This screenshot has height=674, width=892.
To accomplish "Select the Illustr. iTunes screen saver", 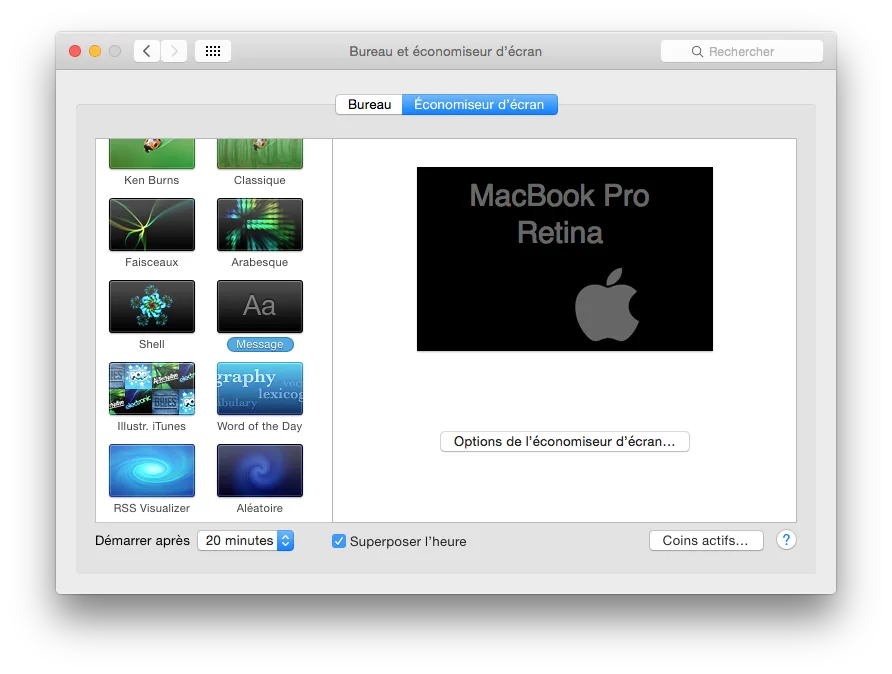I will (152, 388).
